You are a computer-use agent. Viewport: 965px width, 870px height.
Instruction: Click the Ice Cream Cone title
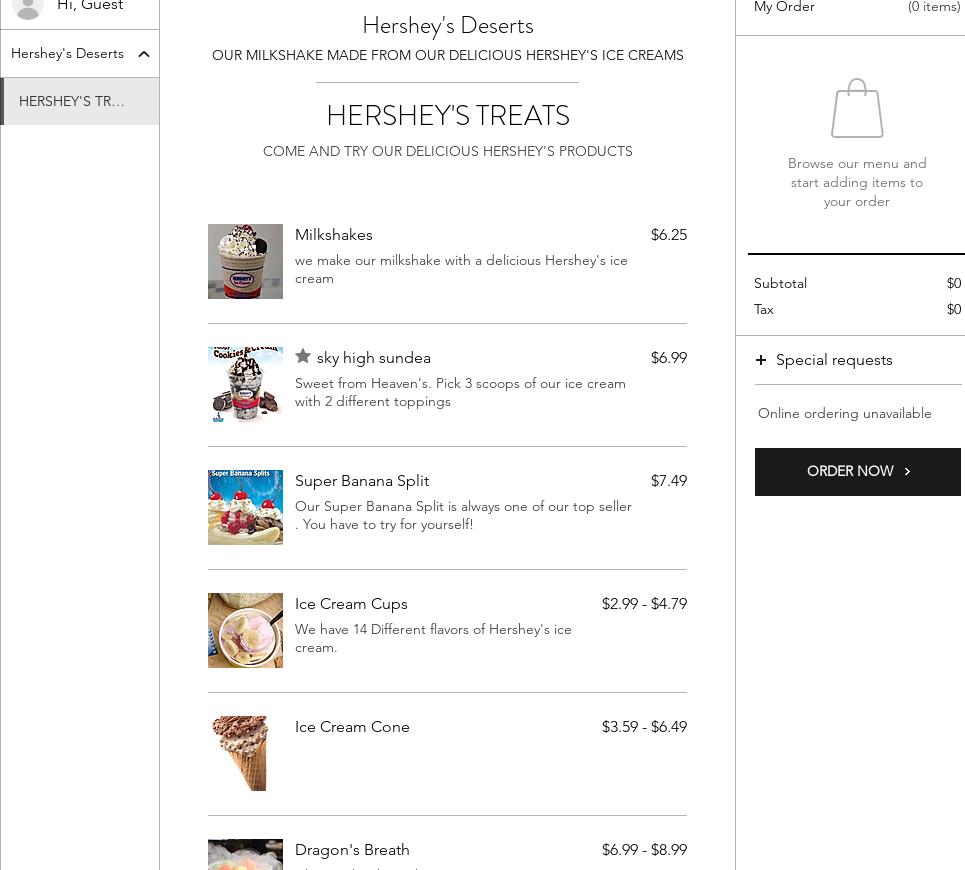tap(352, 727)
